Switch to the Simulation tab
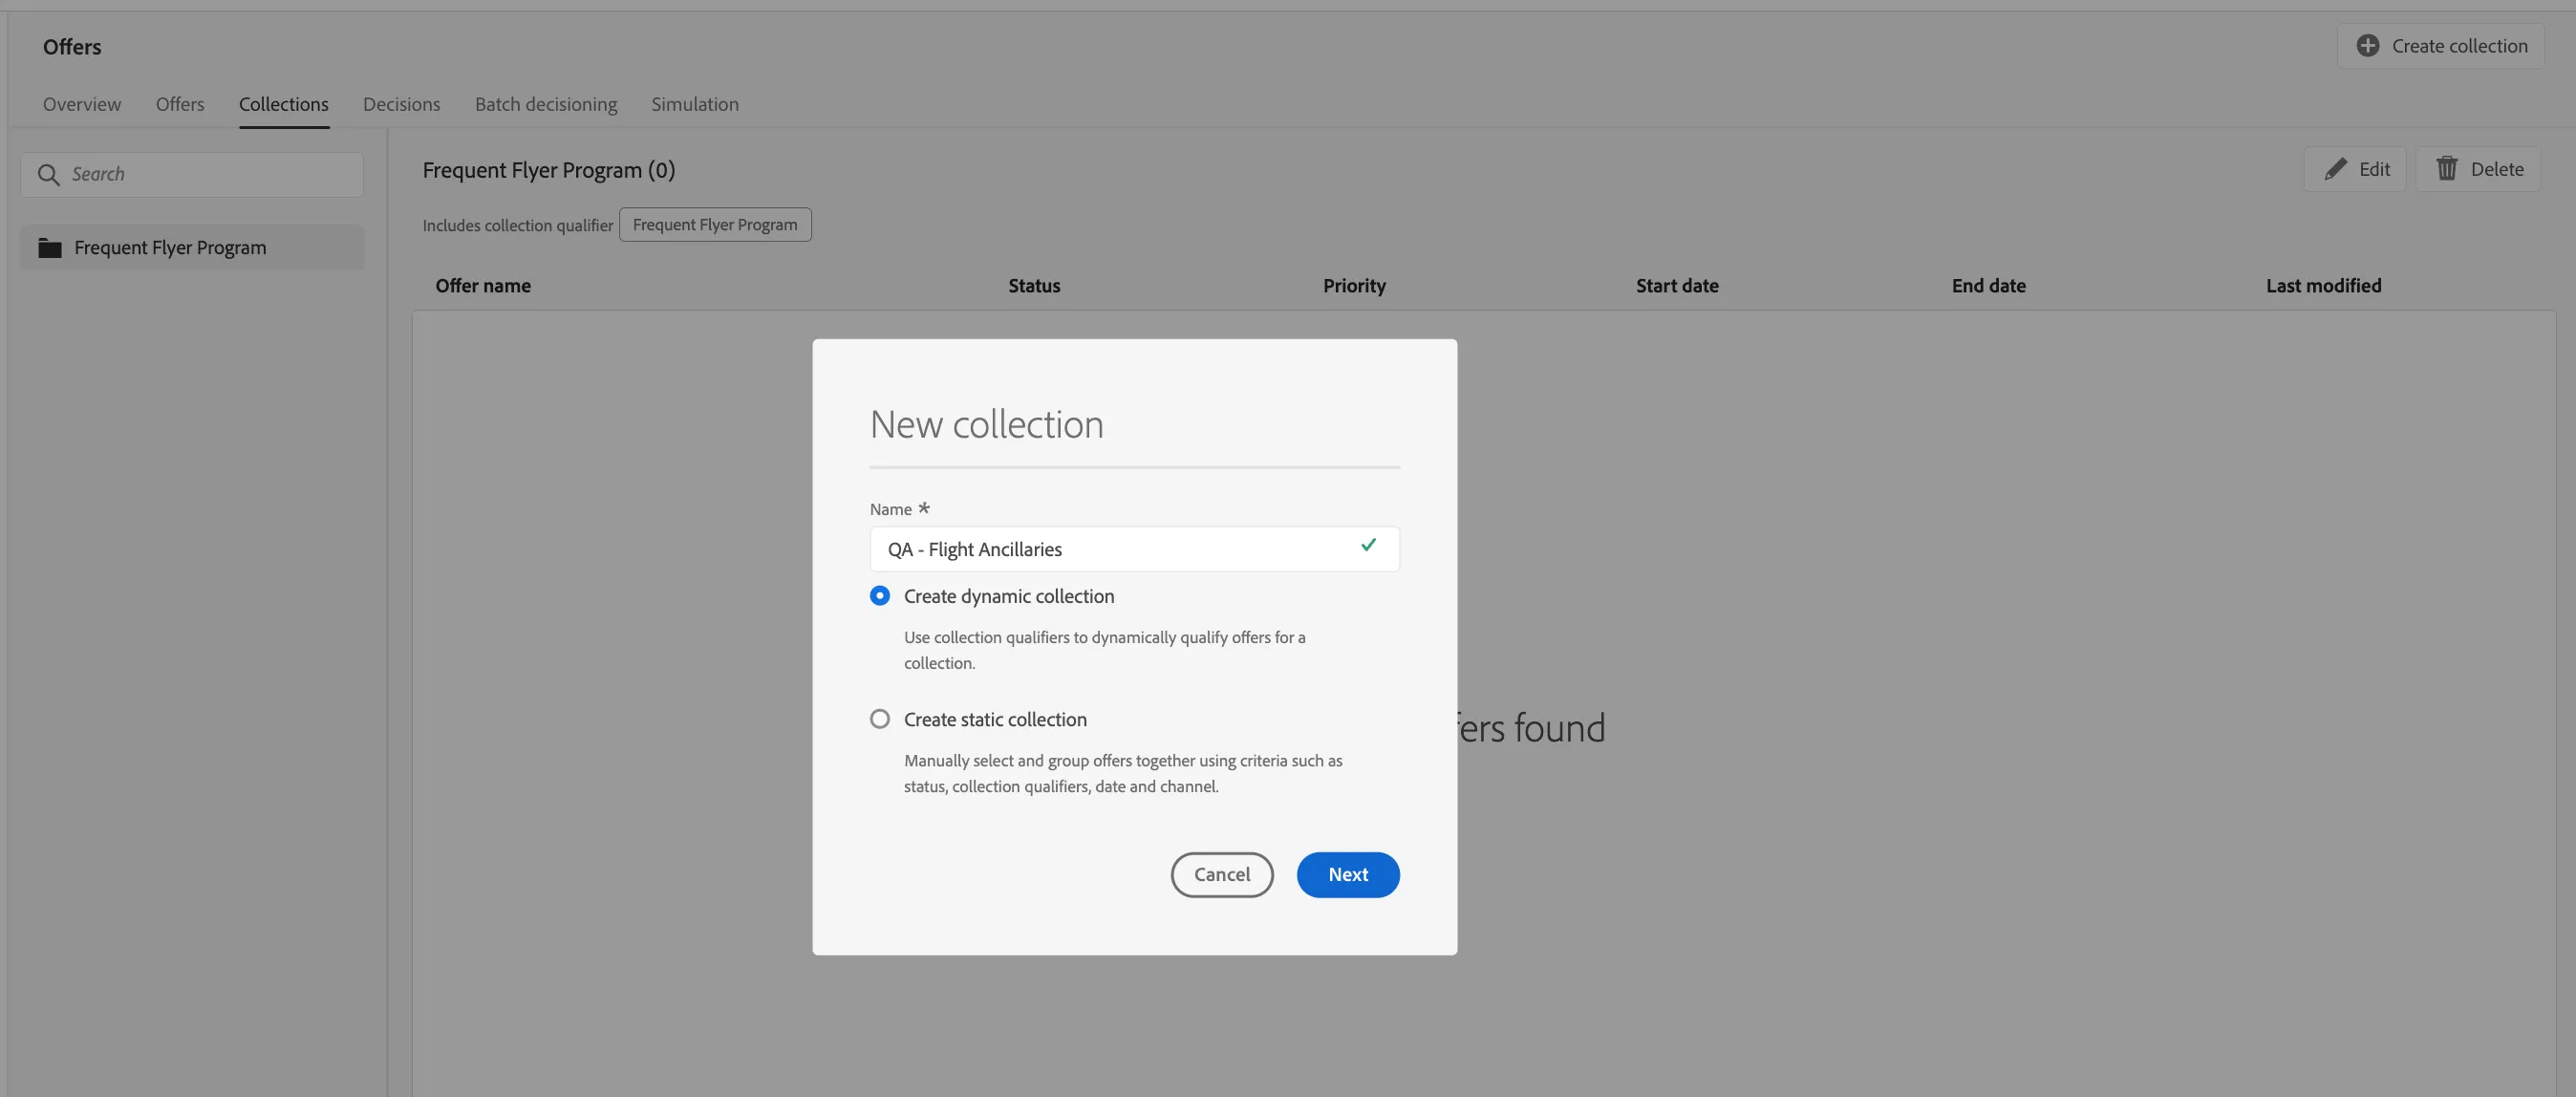The height and width of the screenshot is (1097, 2576). click(x=695, y=104)
